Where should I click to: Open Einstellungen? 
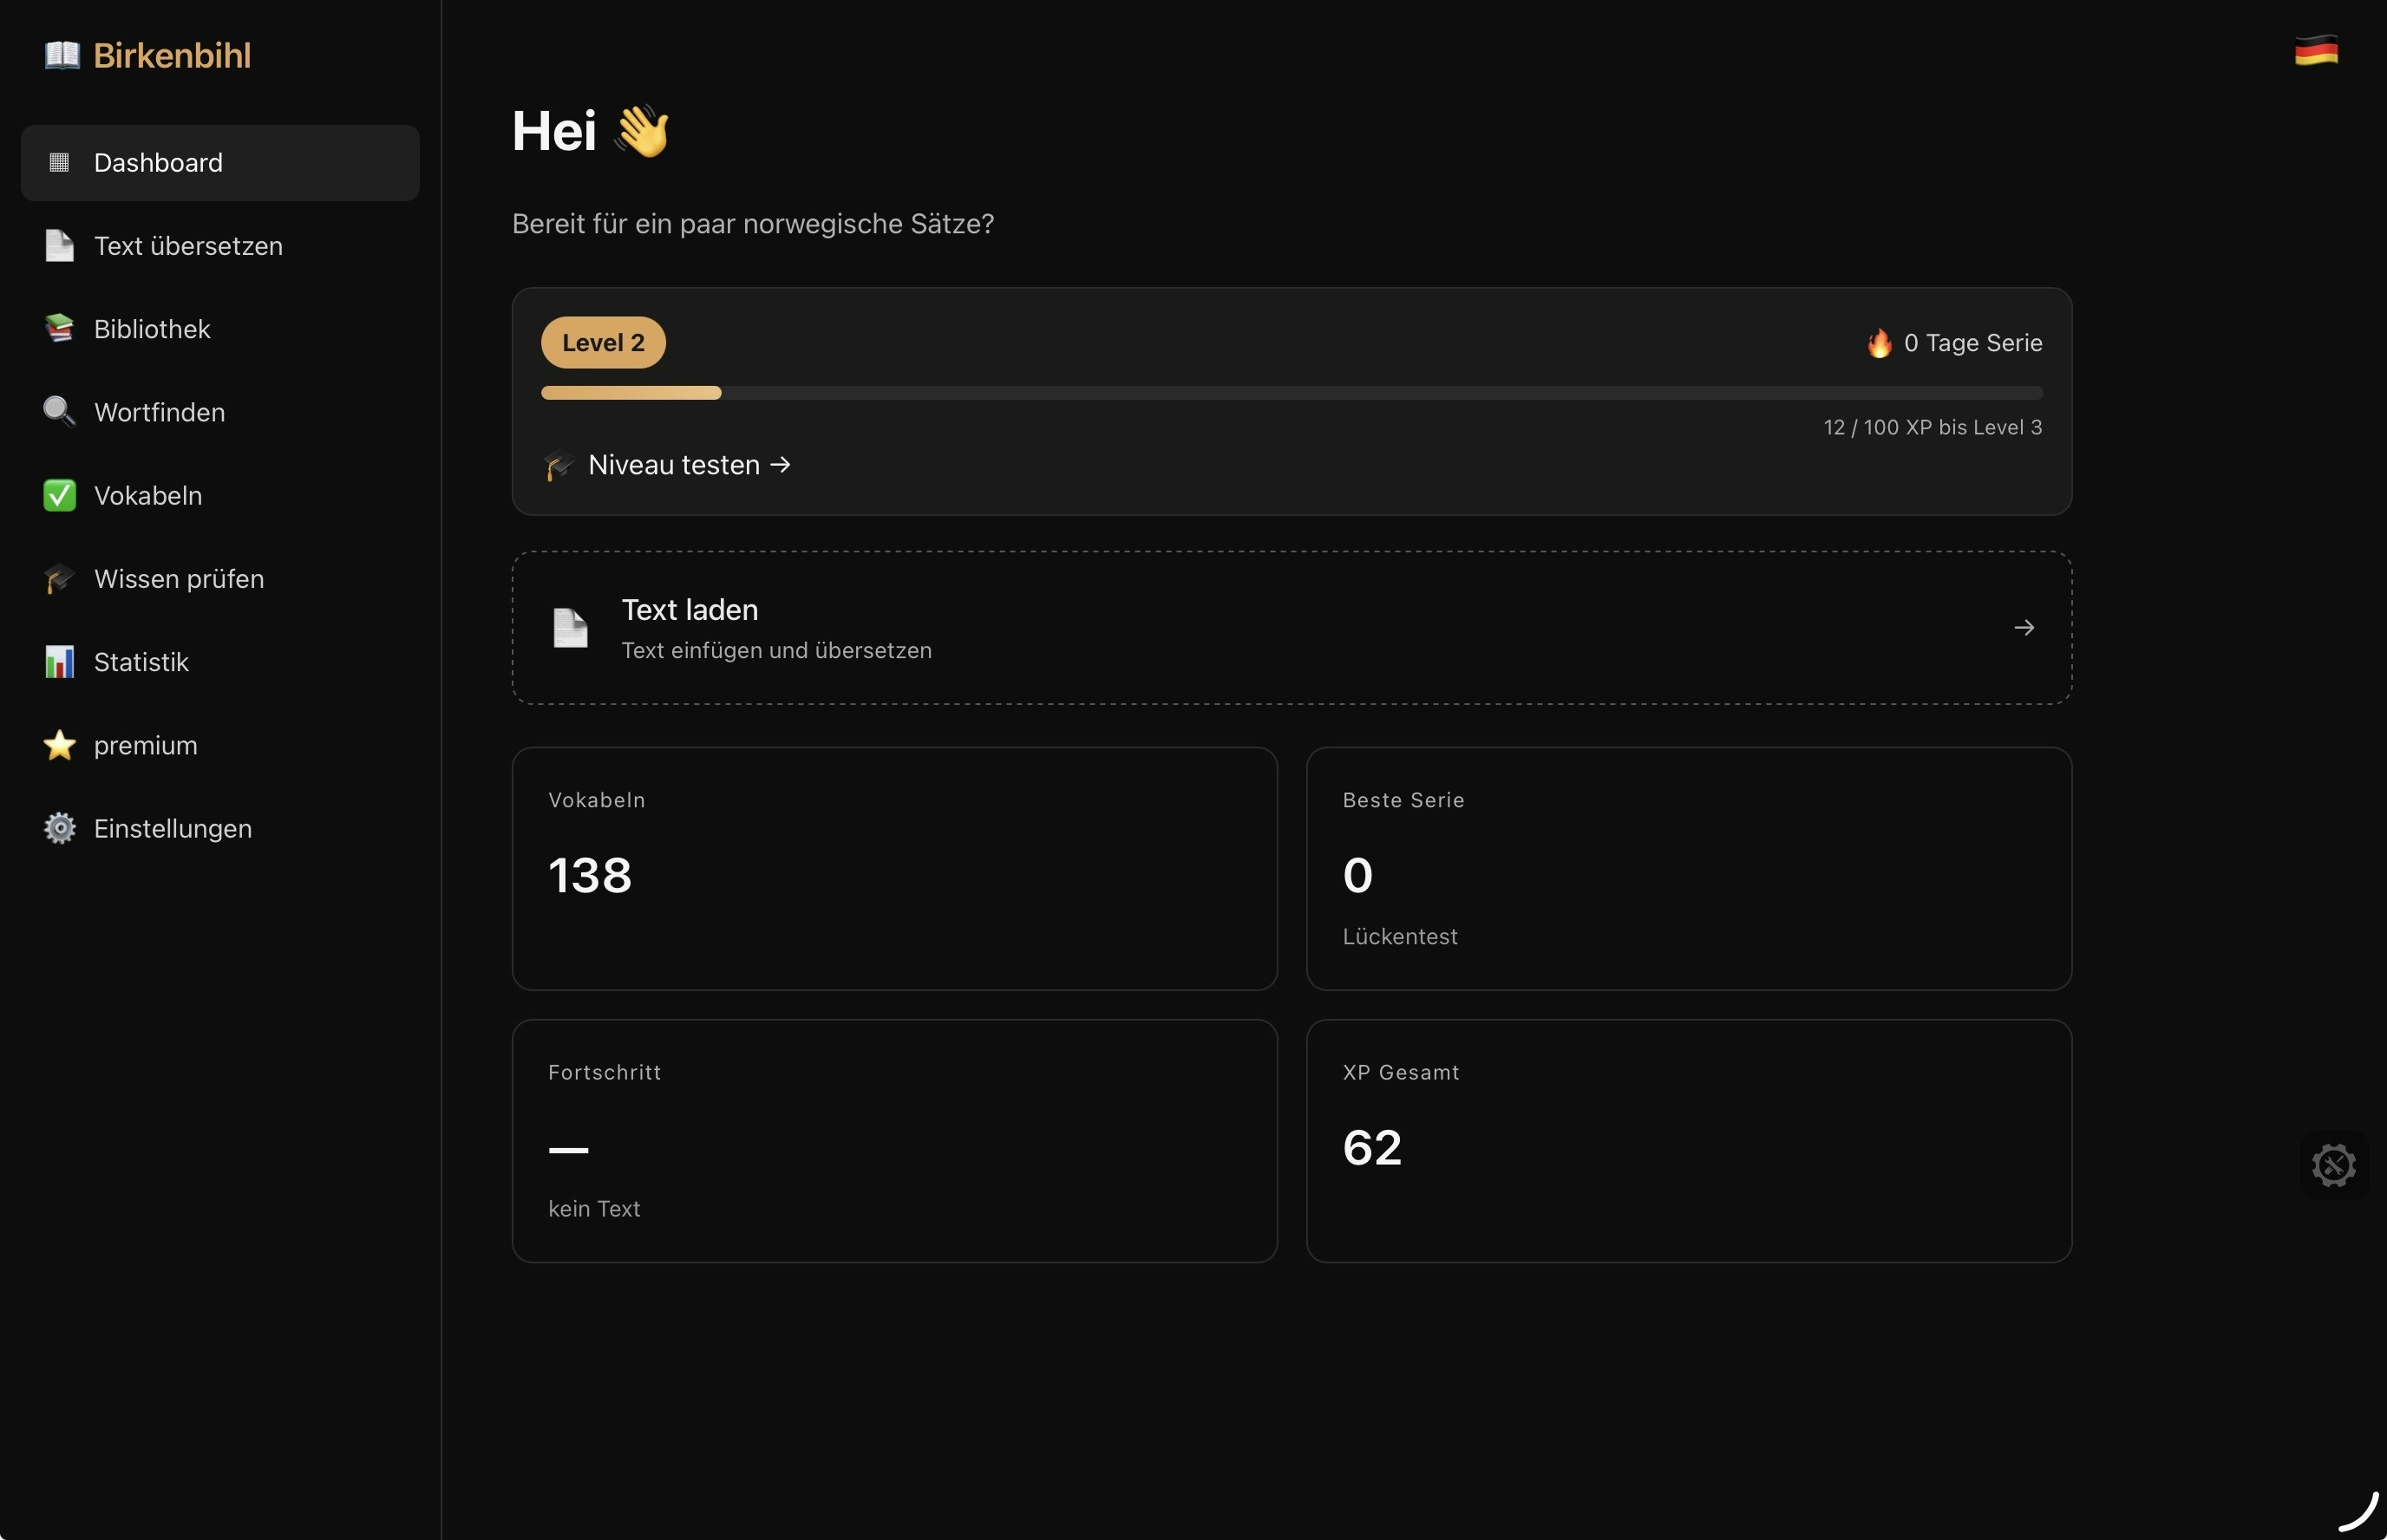(x=220, y=828)
